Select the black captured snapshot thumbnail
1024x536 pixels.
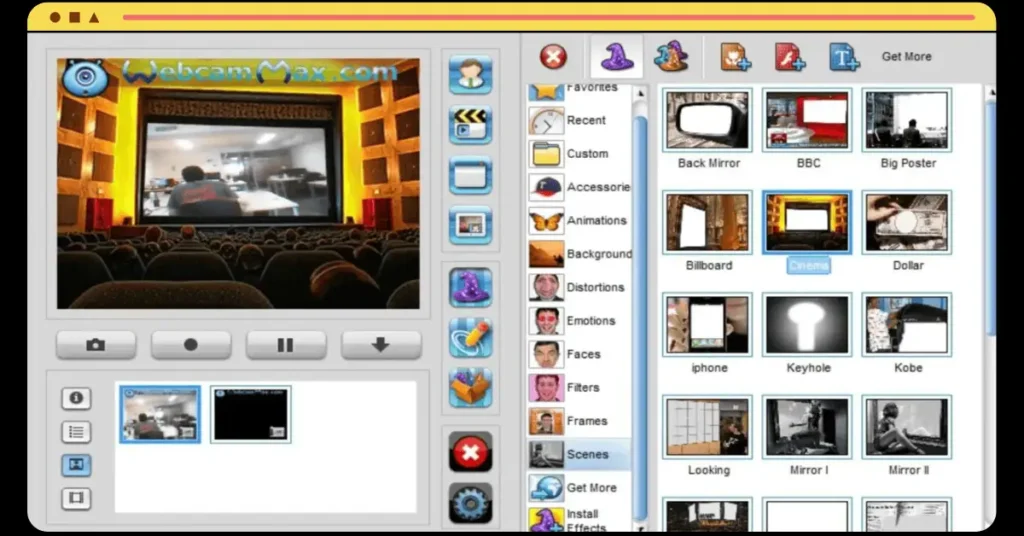(x=251, y=415)
